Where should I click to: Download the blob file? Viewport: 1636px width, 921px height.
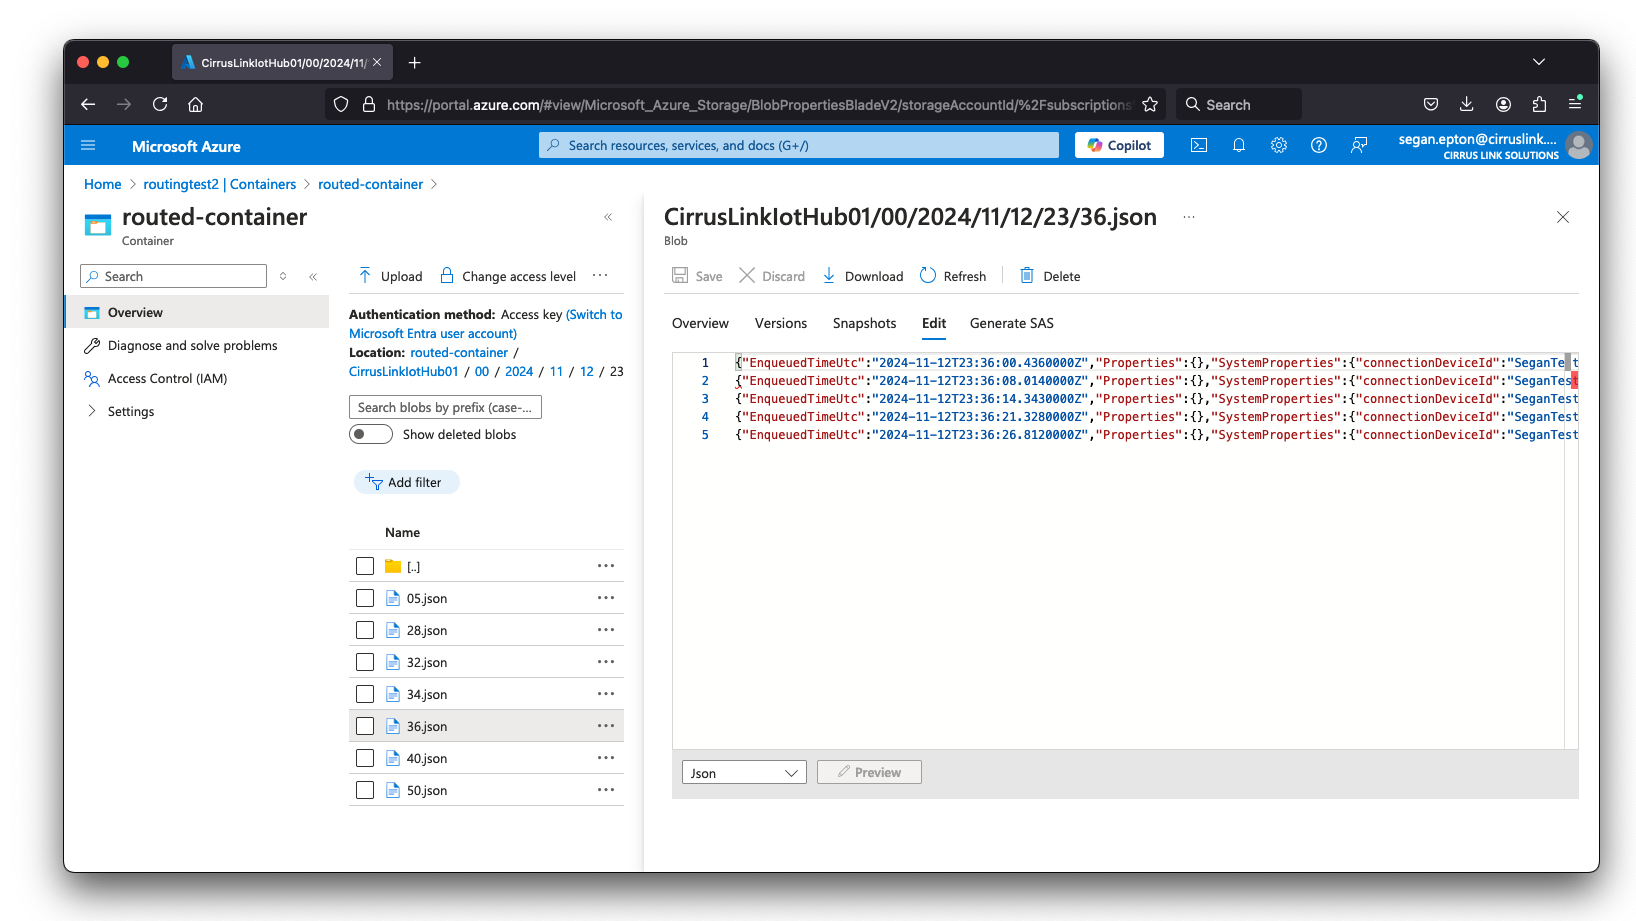[862, 276]
